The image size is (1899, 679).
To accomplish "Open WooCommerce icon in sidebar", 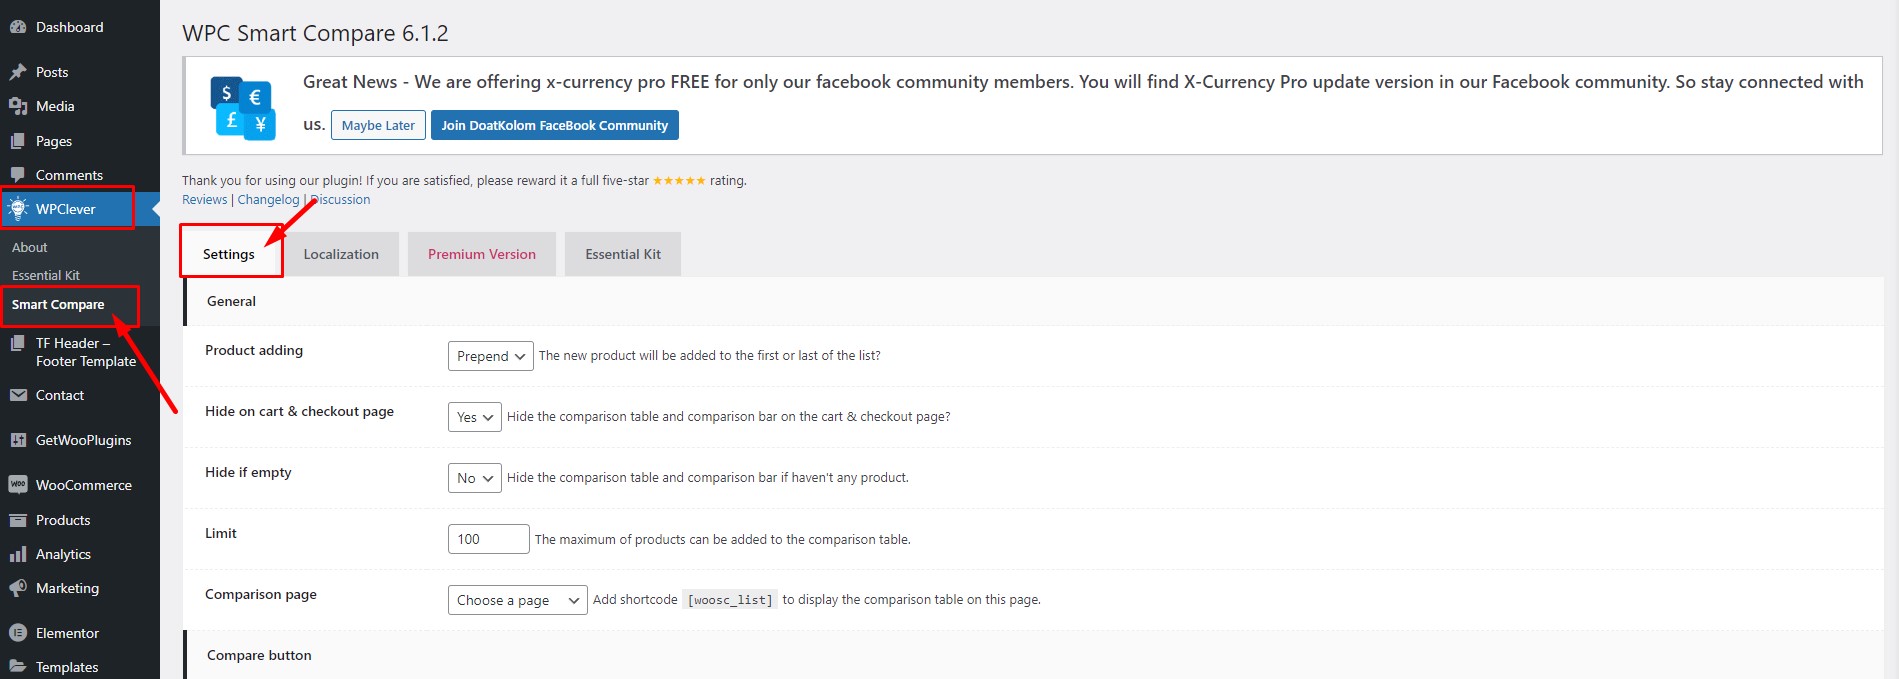I will point(18,485).
